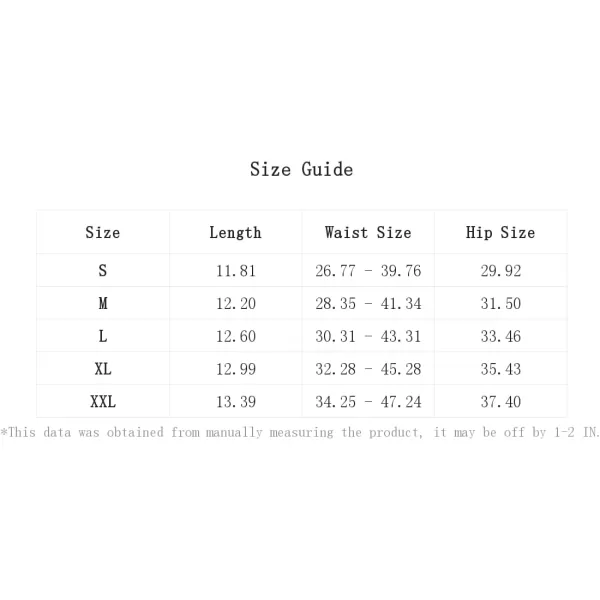This screenshot has height=600, width=600.
Task: Select the L size row label
Action: (x=103, y=336)
